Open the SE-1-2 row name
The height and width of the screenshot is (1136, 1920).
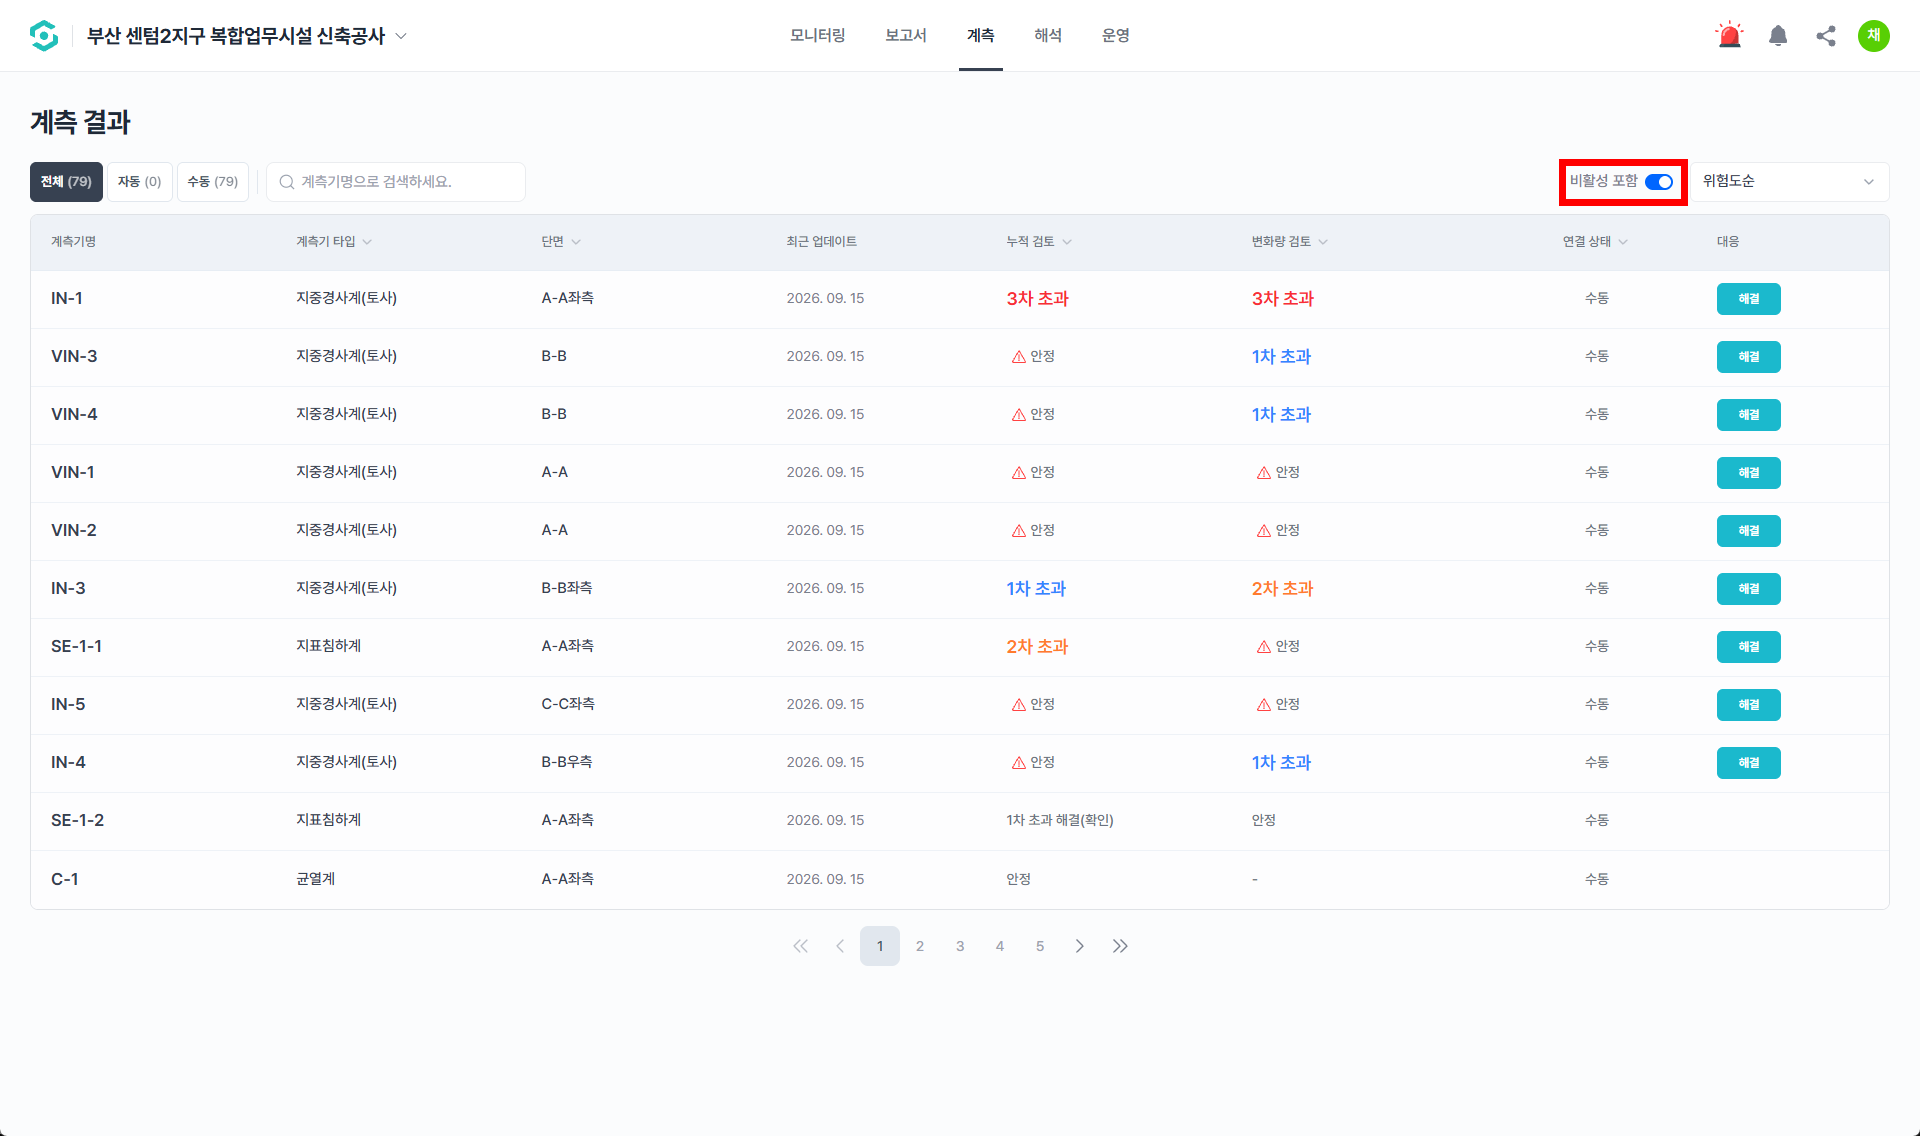(x=78, y=820)
